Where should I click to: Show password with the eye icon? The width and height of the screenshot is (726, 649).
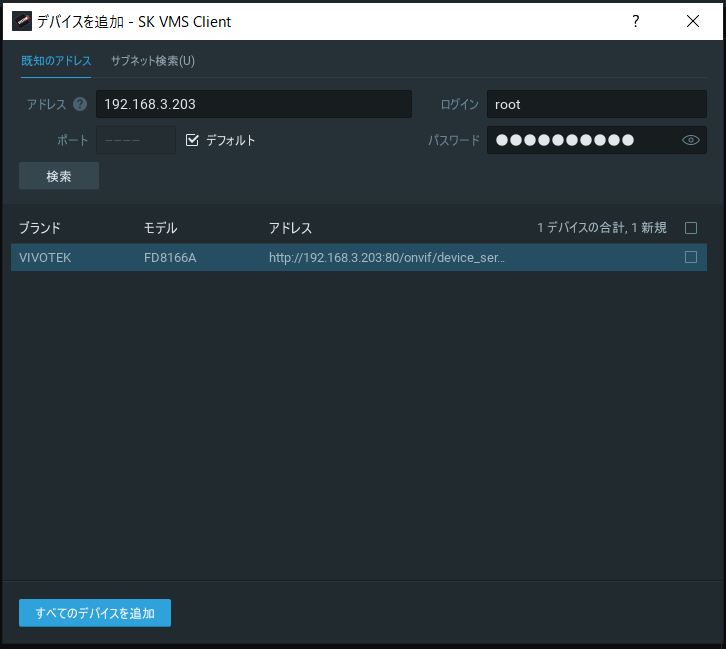[x=690, y=140]
